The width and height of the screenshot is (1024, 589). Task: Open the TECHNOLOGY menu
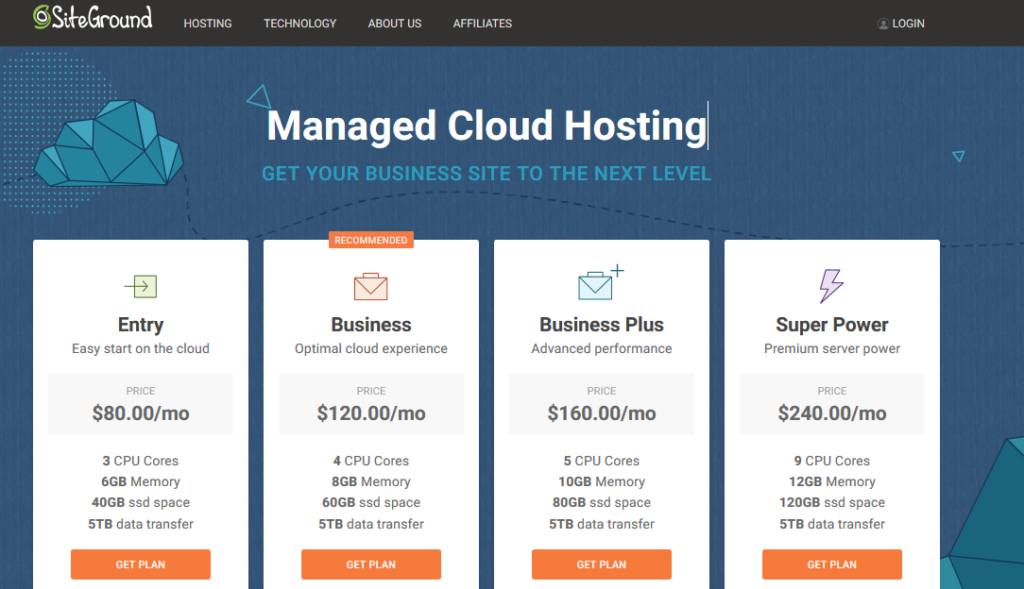(300, 24)
